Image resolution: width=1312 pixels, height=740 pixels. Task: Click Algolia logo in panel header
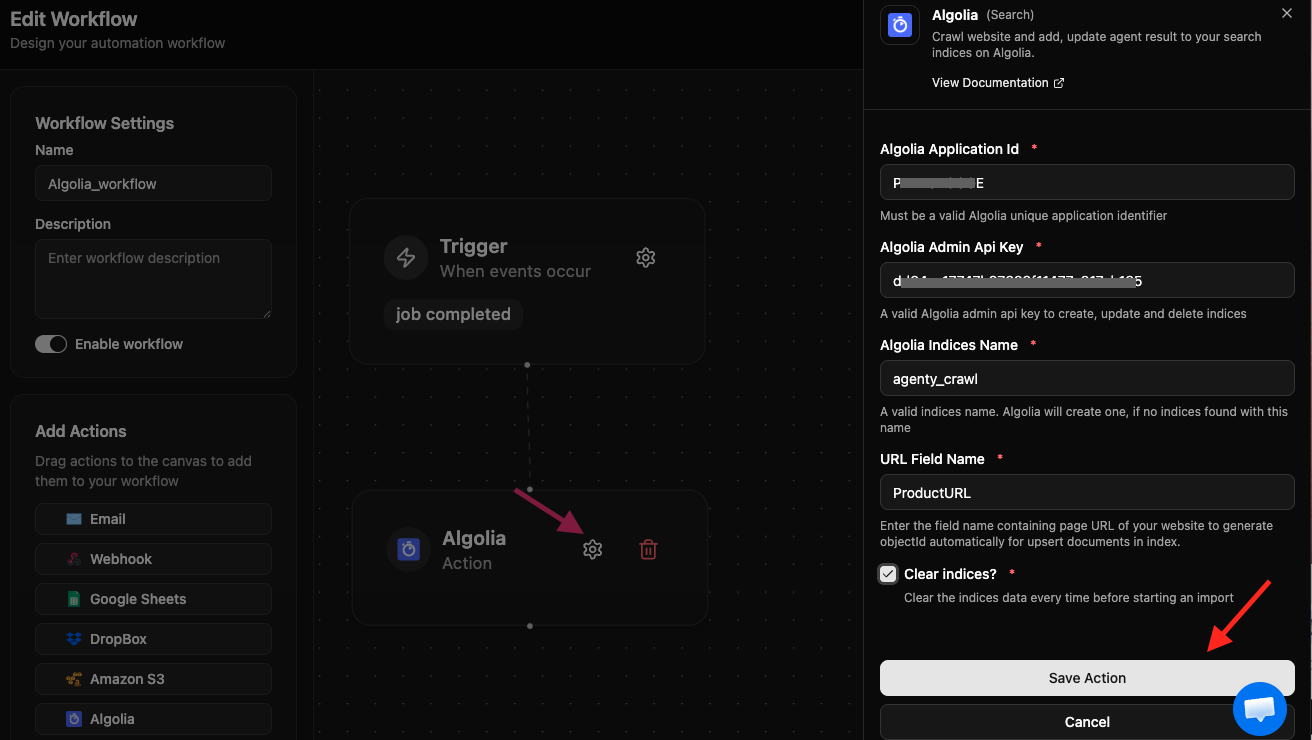pyautogui.click(x=900, y=25)
